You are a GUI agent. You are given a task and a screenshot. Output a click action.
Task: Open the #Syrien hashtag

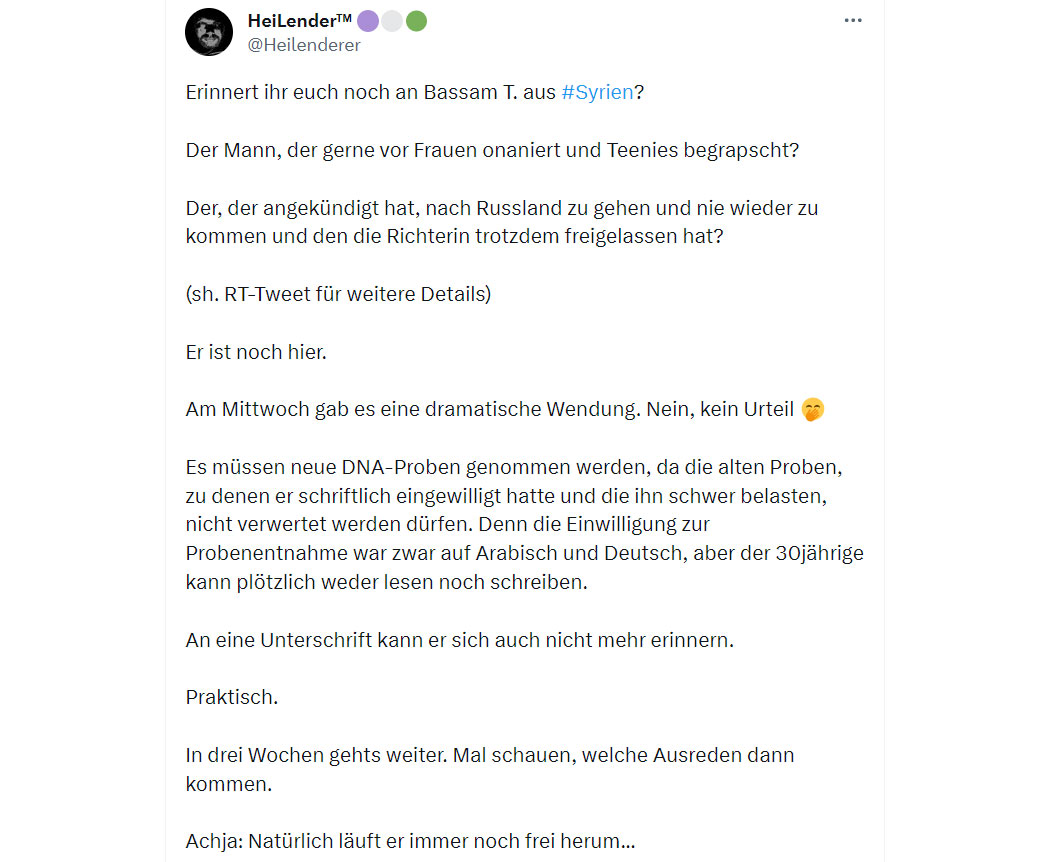[597, 92]
